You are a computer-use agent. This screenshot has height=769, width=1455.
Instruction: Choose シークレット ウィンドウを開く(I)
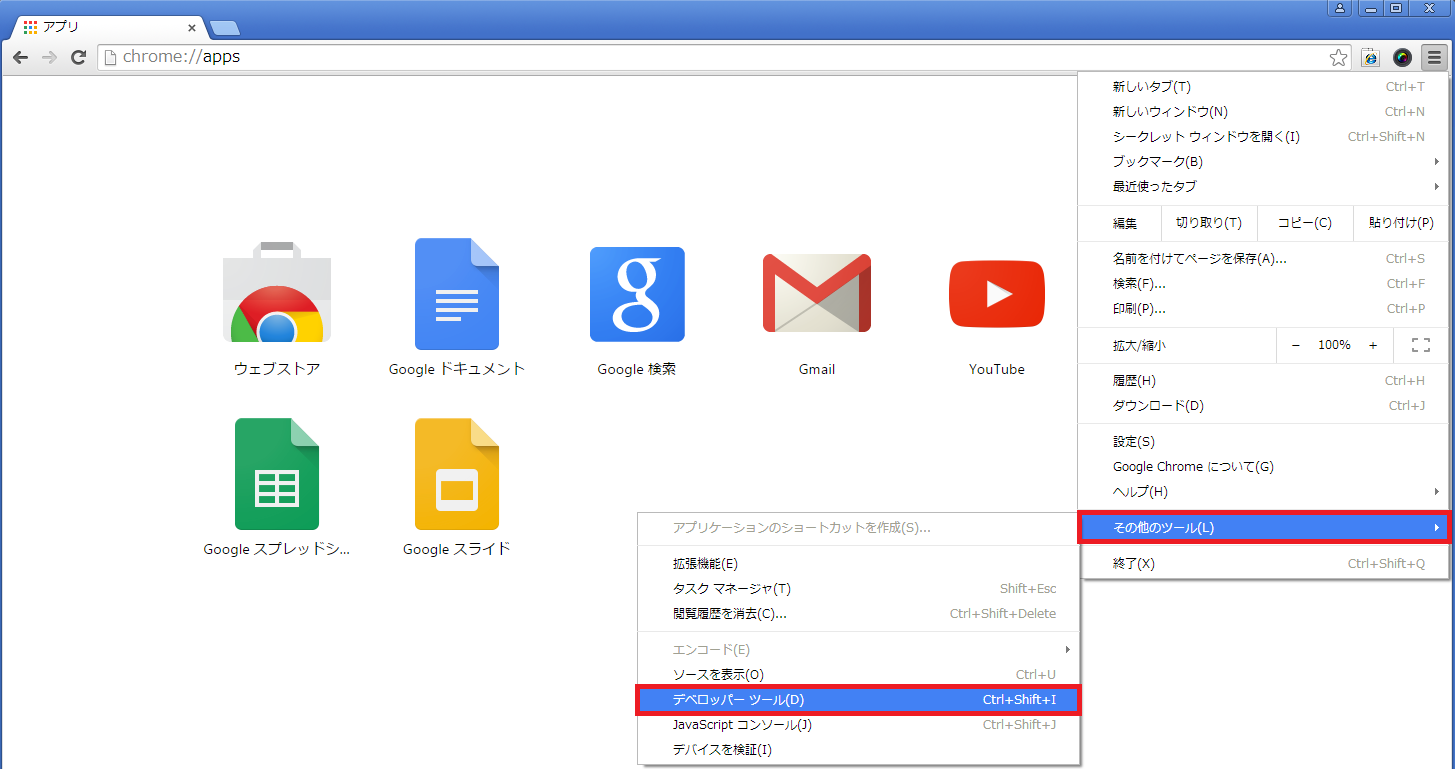point(1264,137)
